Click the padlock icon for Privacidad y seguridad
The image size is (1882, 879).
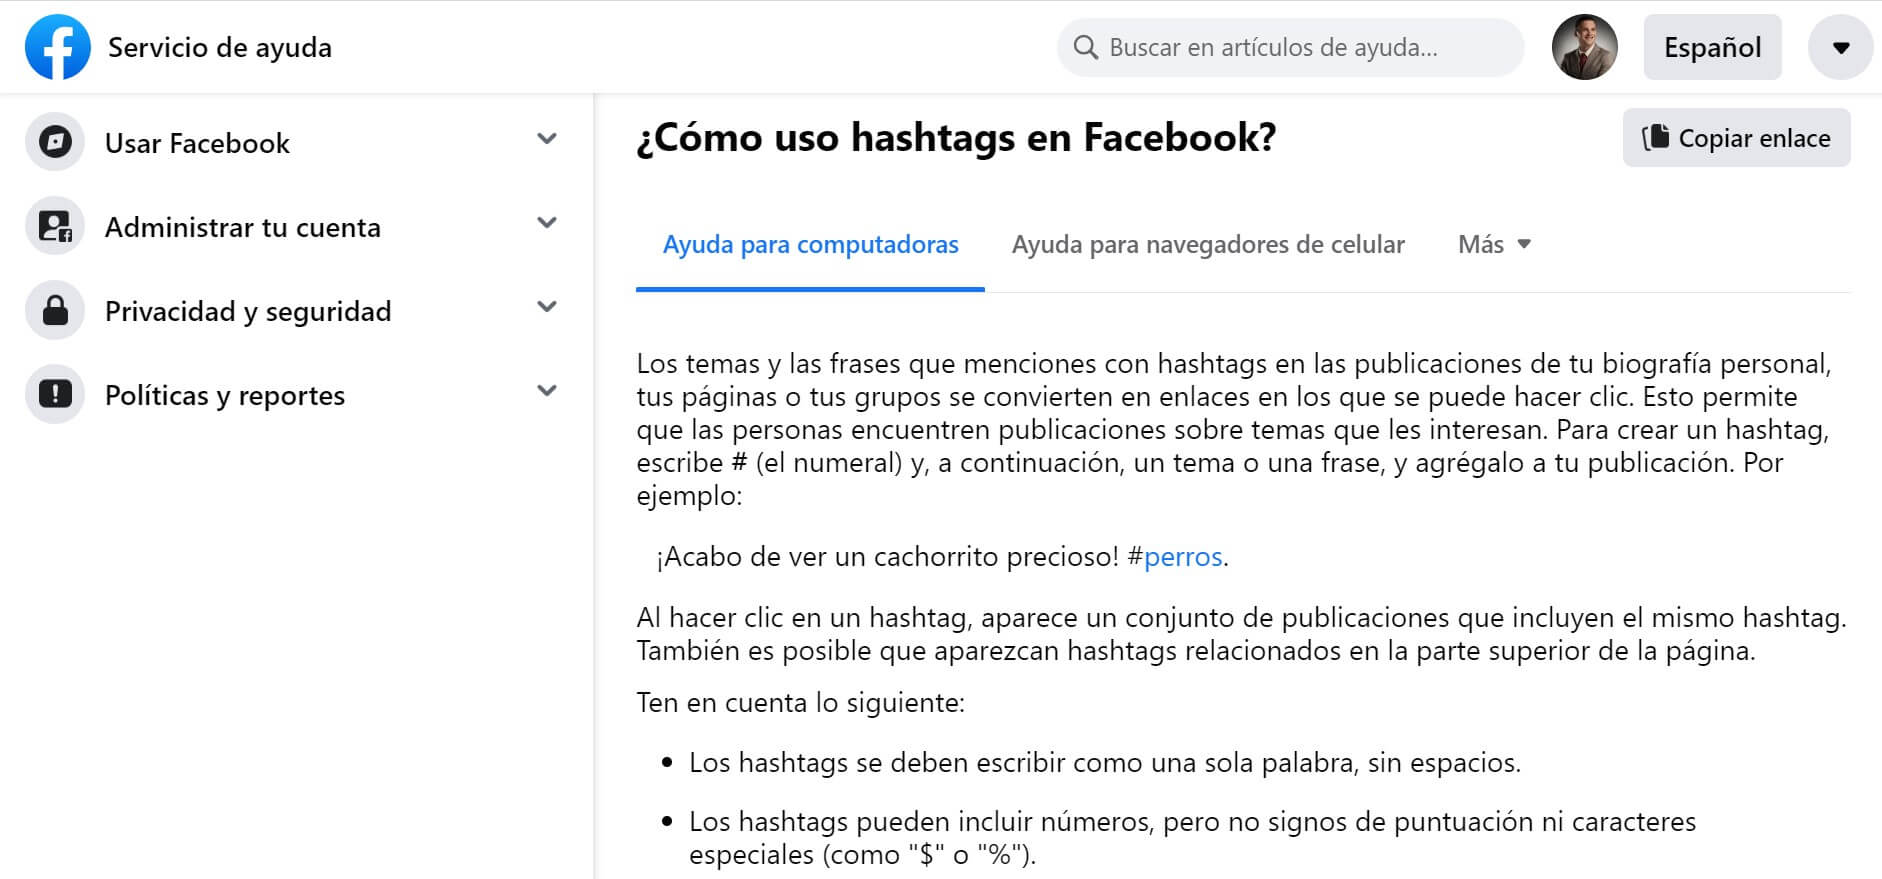55,311
